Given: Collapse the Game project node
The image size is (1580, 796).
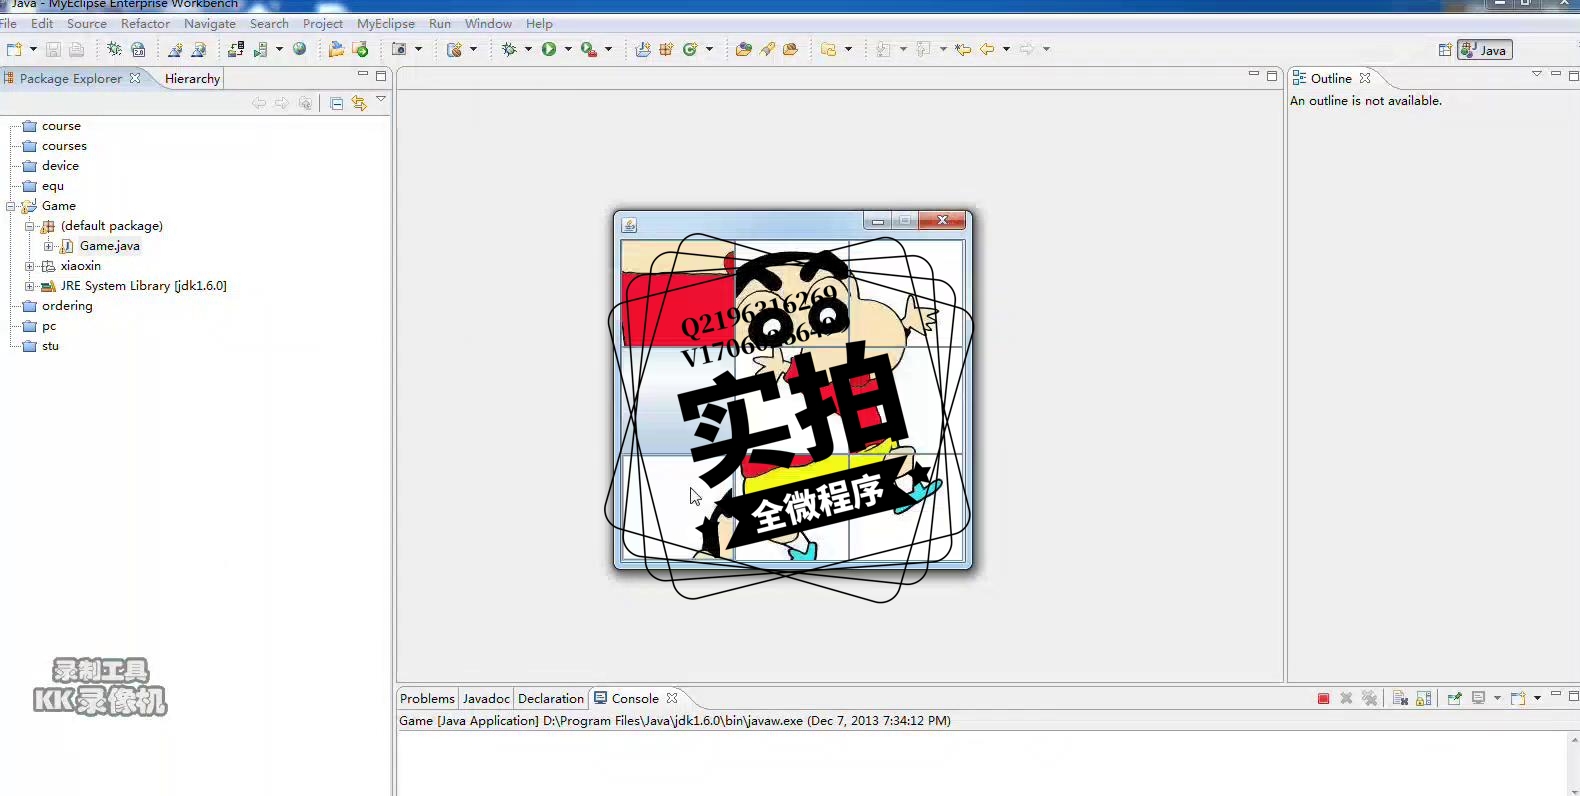Looking at the screenshot, I should click(x=11, y=206).
